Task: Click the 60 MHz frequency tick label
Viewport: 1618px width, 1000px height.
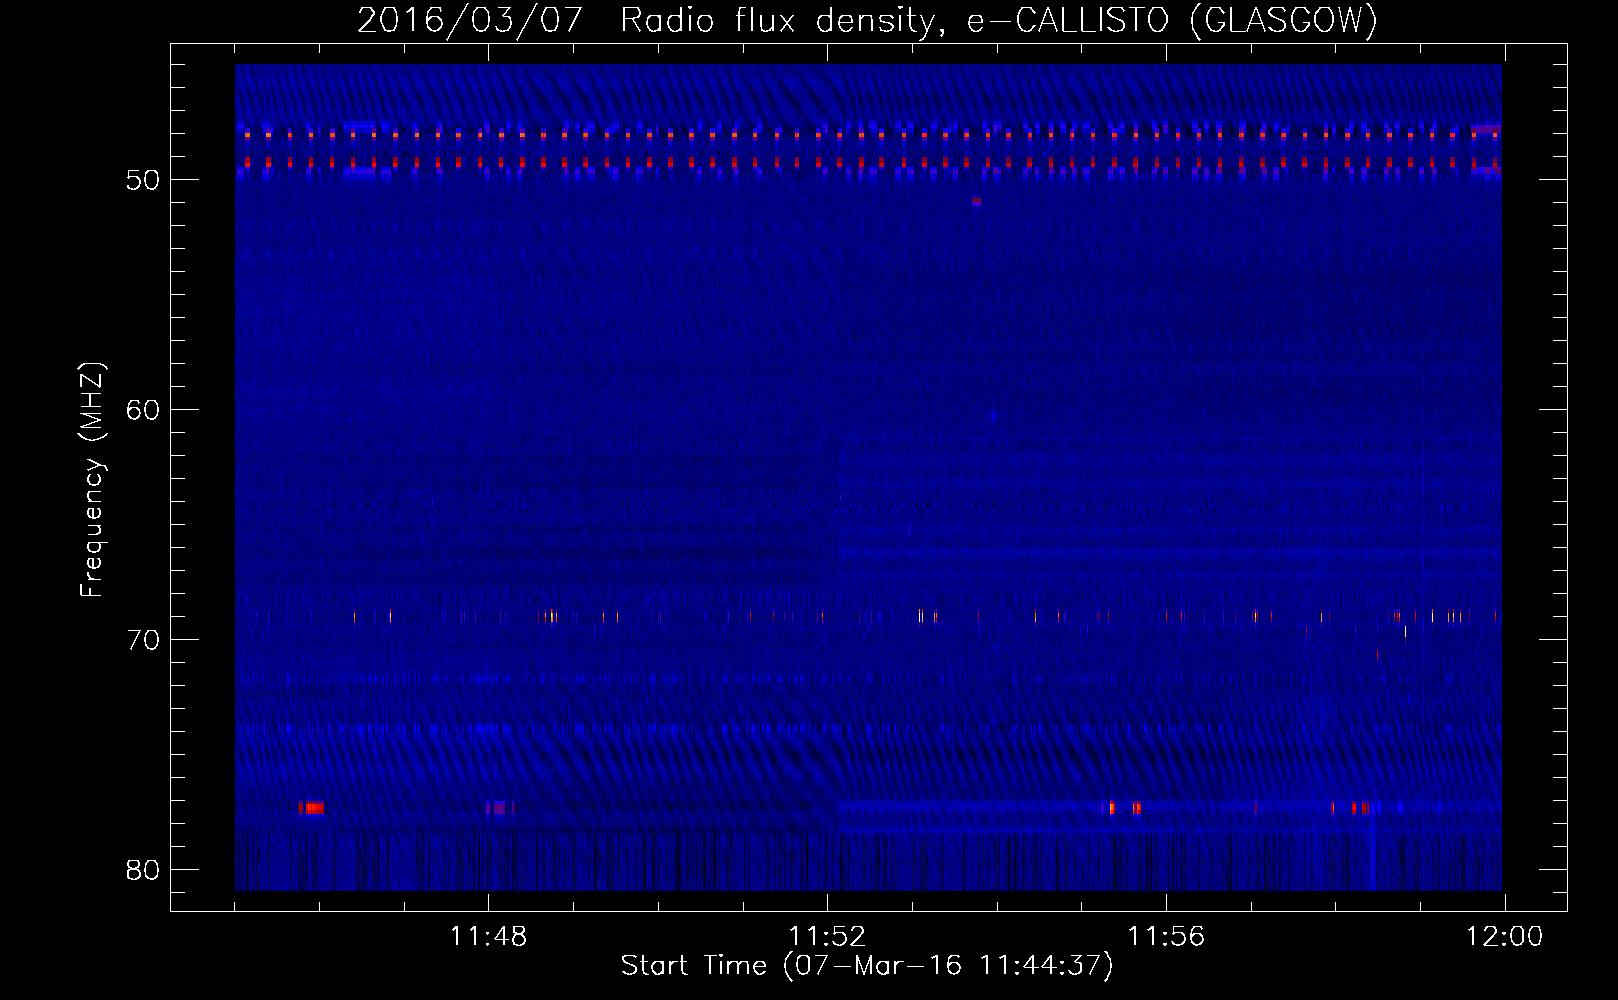Action: [143, 410]
